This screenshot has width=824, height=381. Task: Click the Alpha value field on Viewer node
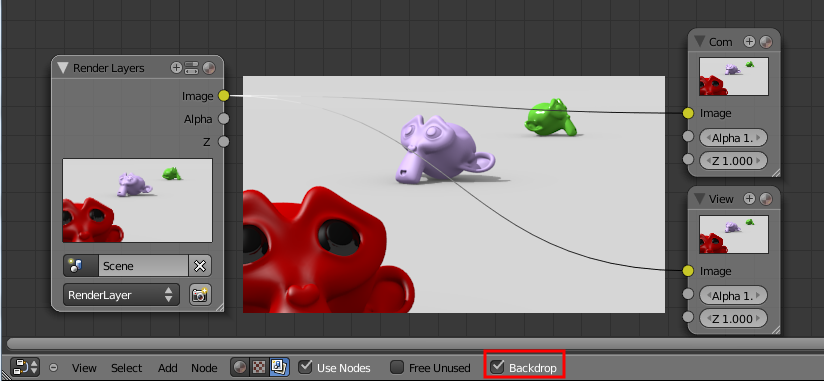733,295
